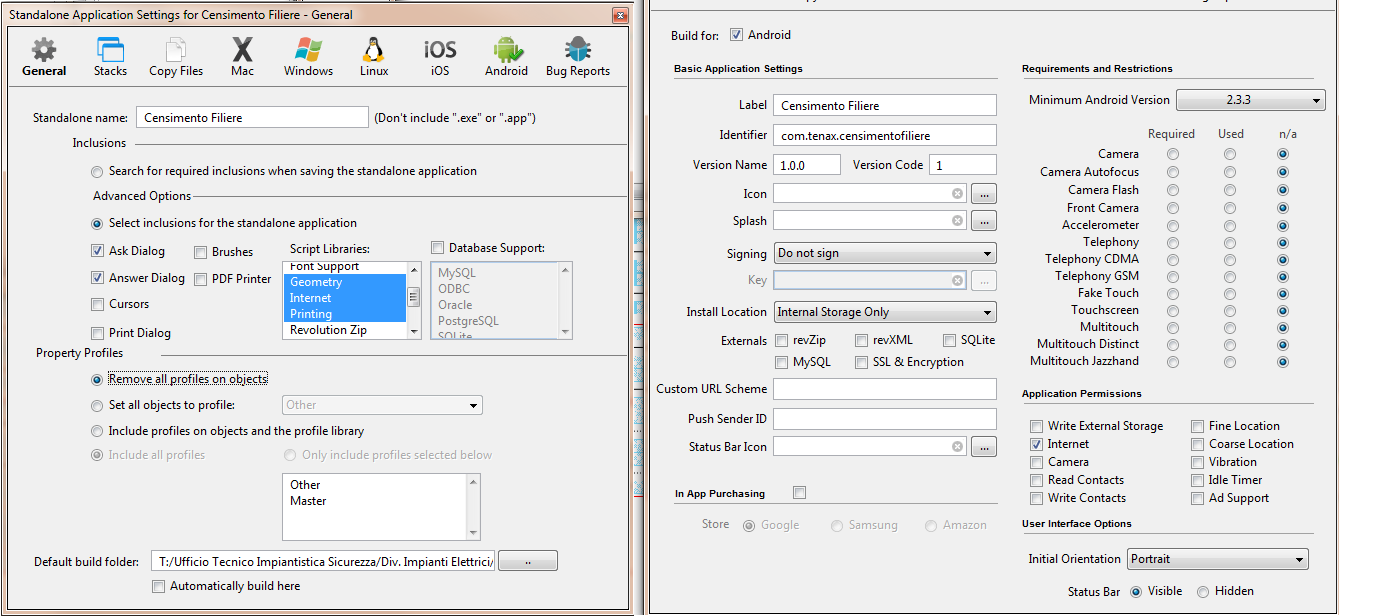
Task: Click the Standalone name field
Action: pos(252,117)
